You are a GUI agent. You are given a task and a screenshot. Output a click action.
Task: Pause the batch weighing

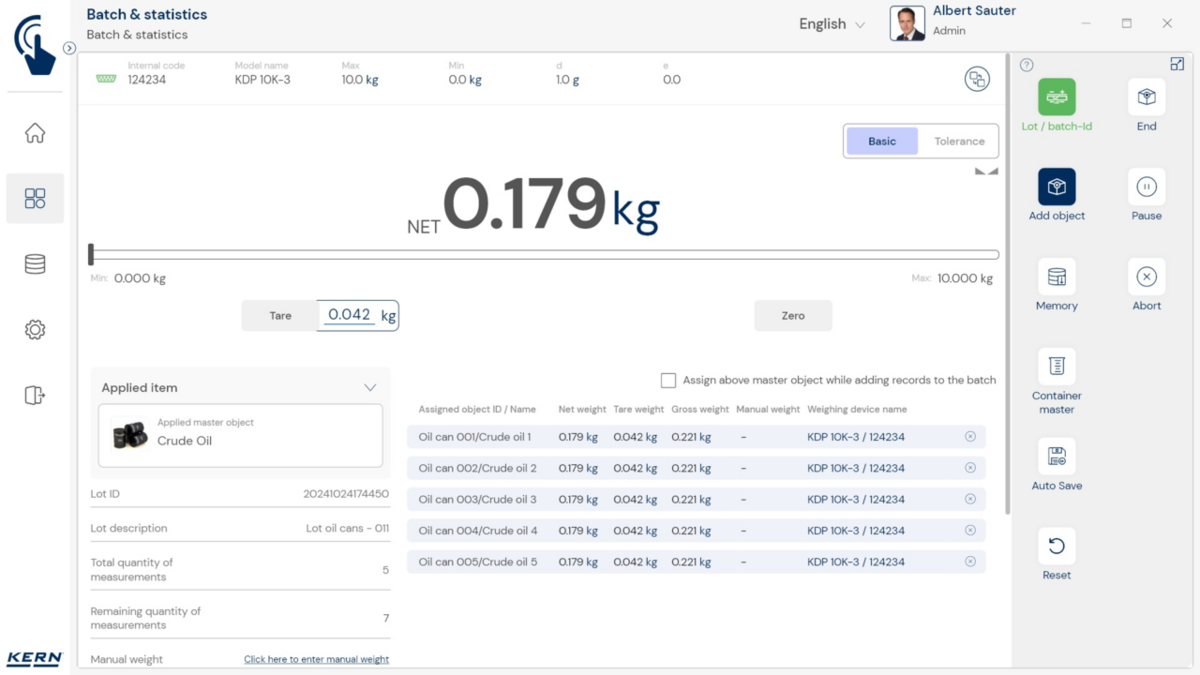point(1146,187)
